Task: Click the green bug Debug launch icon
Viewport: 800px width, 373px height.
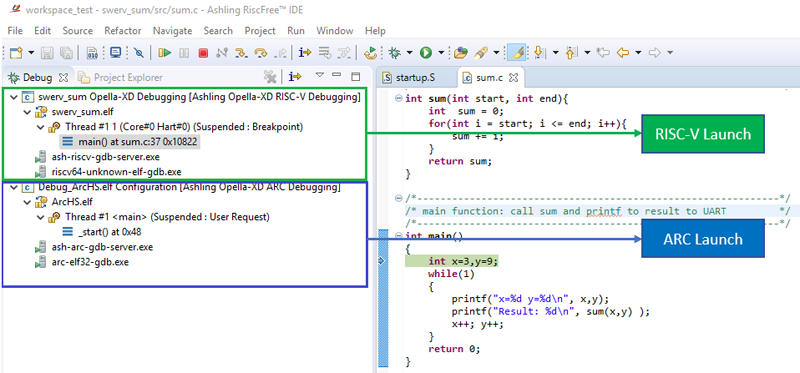Action: (394, 53)
